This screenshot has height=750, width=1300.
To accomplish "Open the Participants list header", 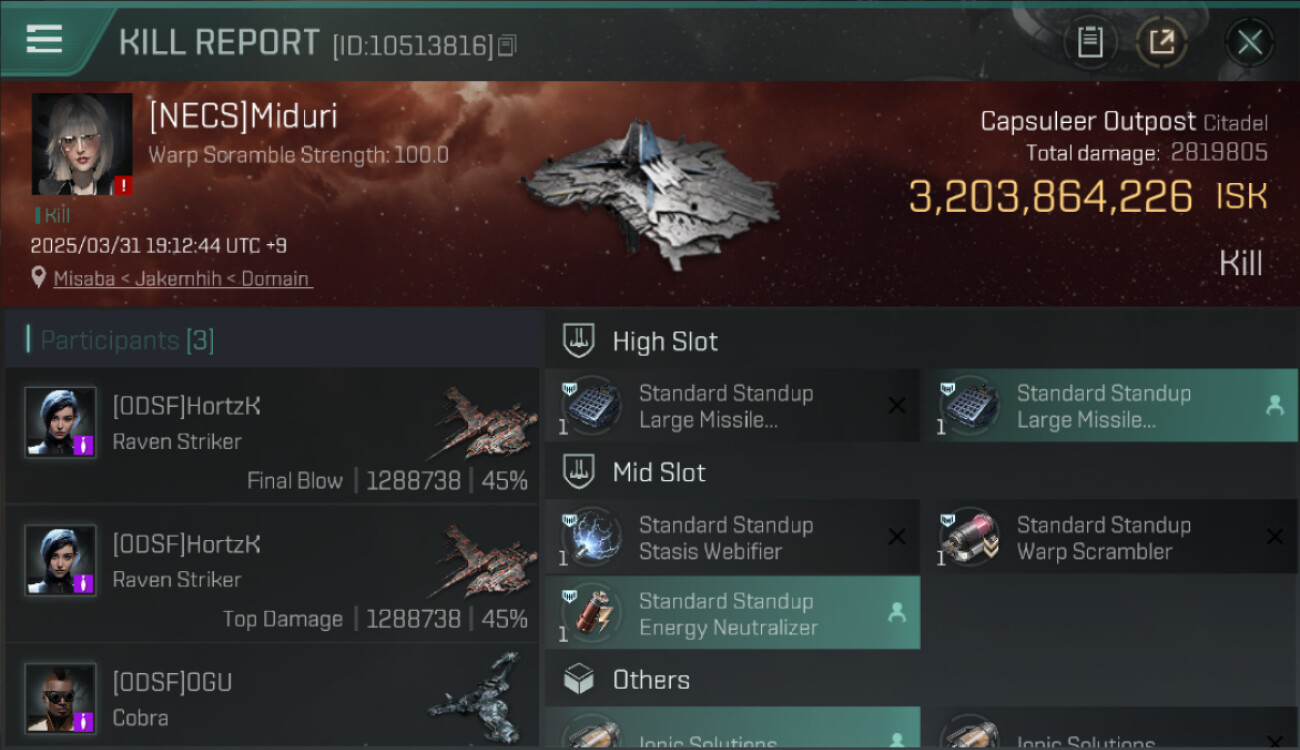I will [272, 340].
